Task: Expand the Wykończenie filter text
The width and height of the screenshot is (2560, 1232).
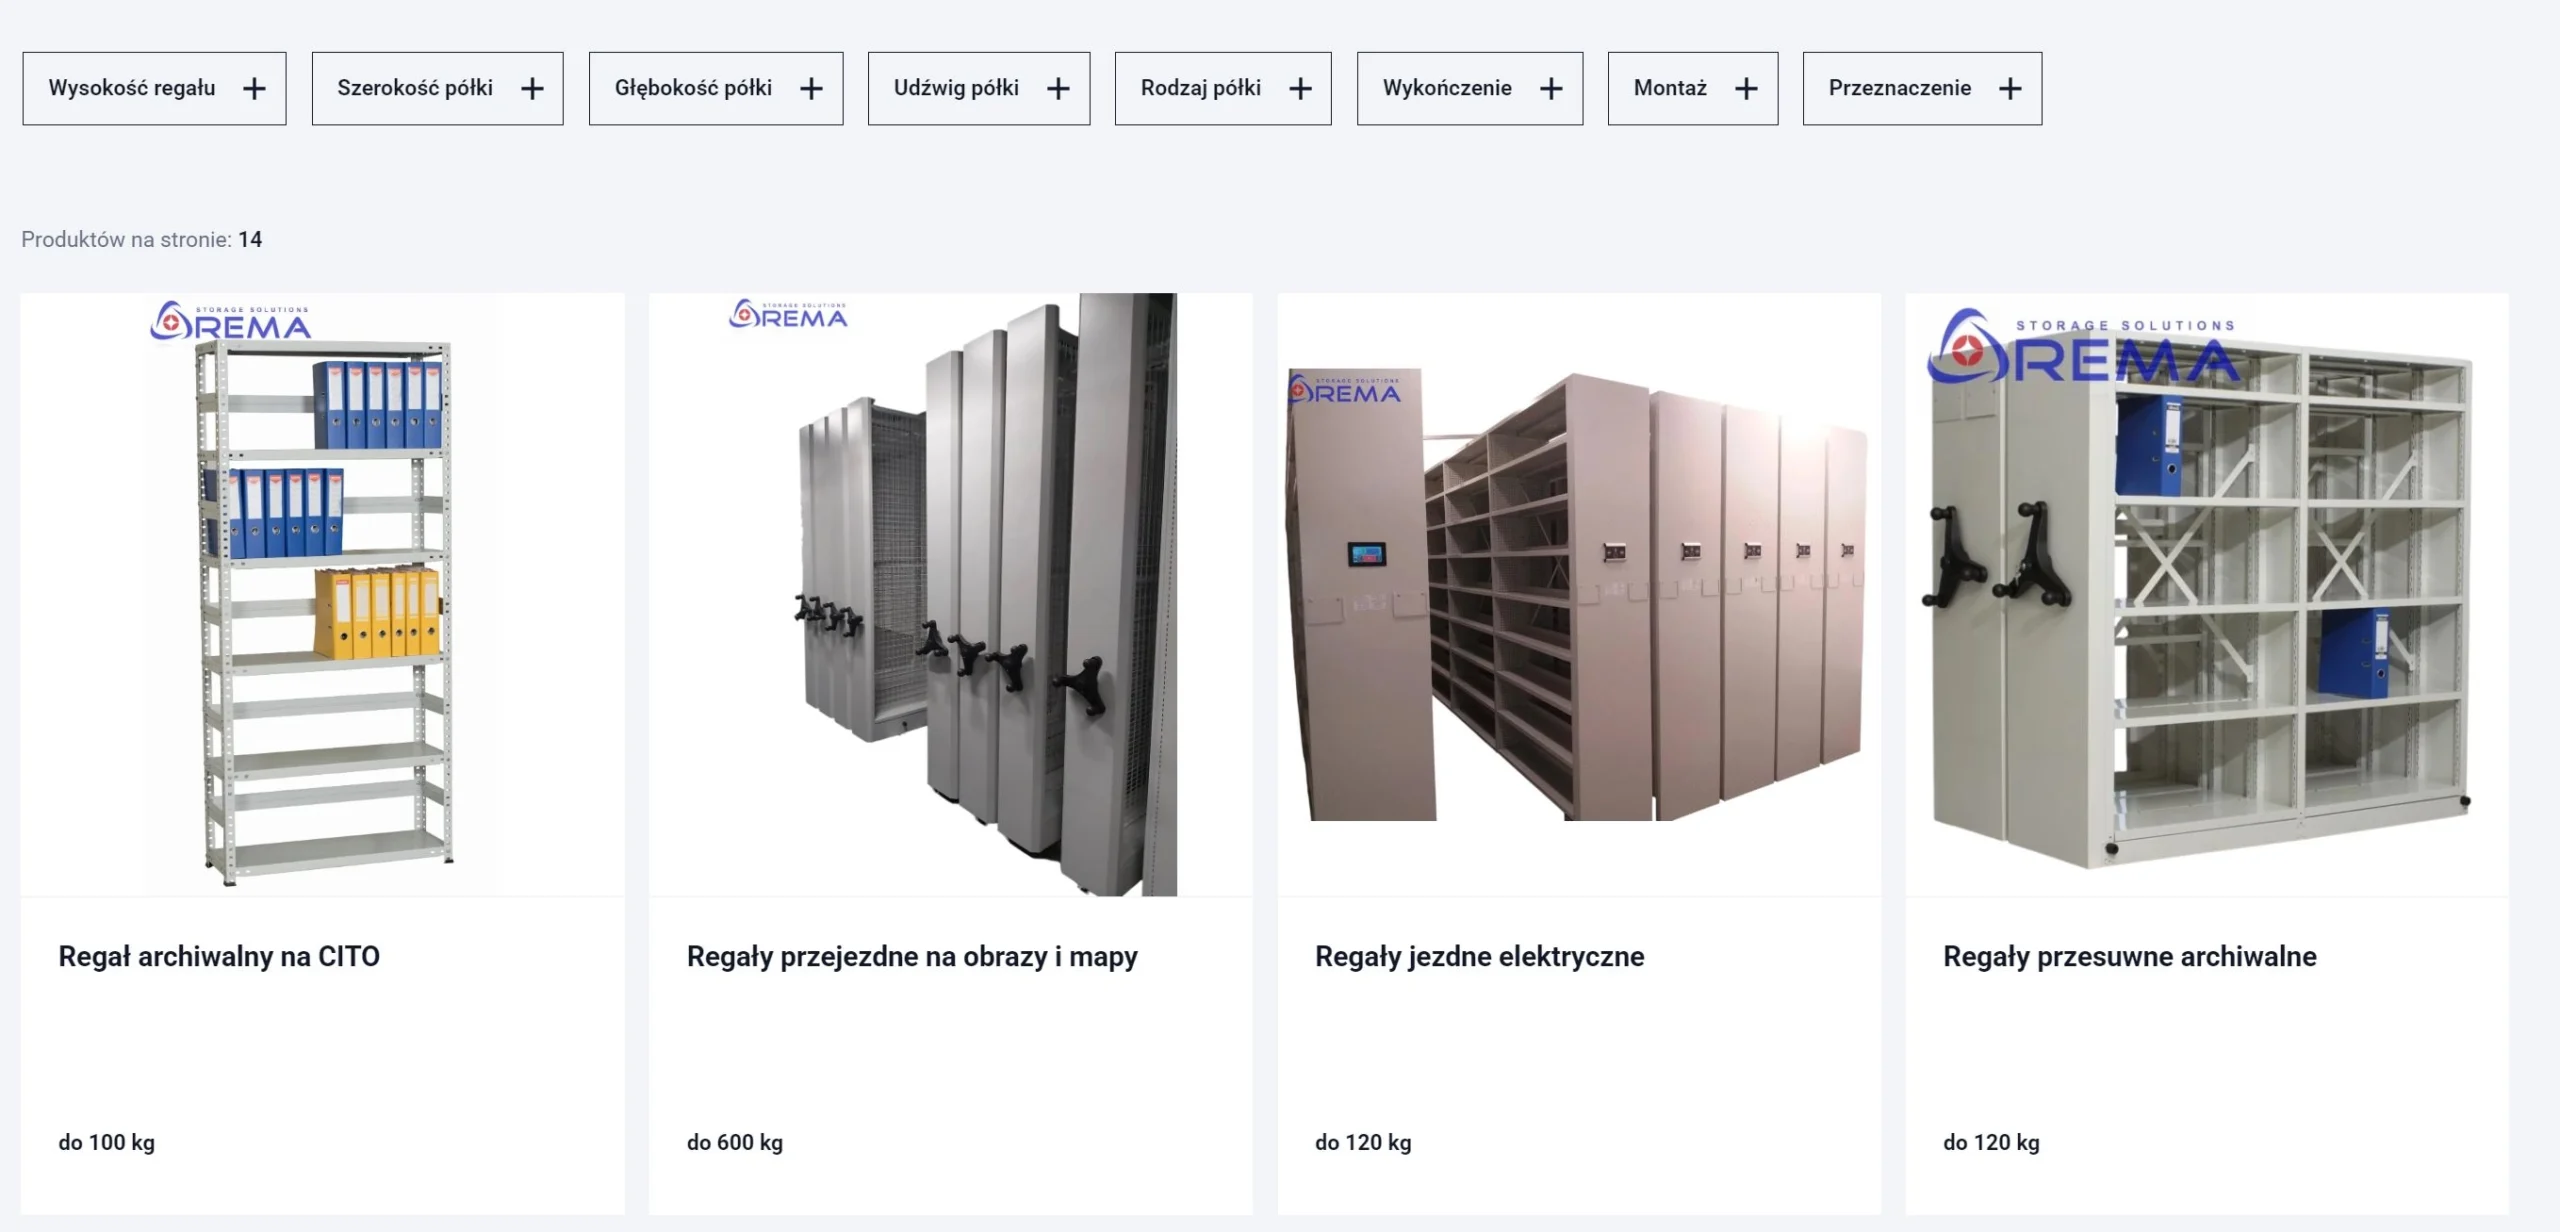Action: (1446, 88)
